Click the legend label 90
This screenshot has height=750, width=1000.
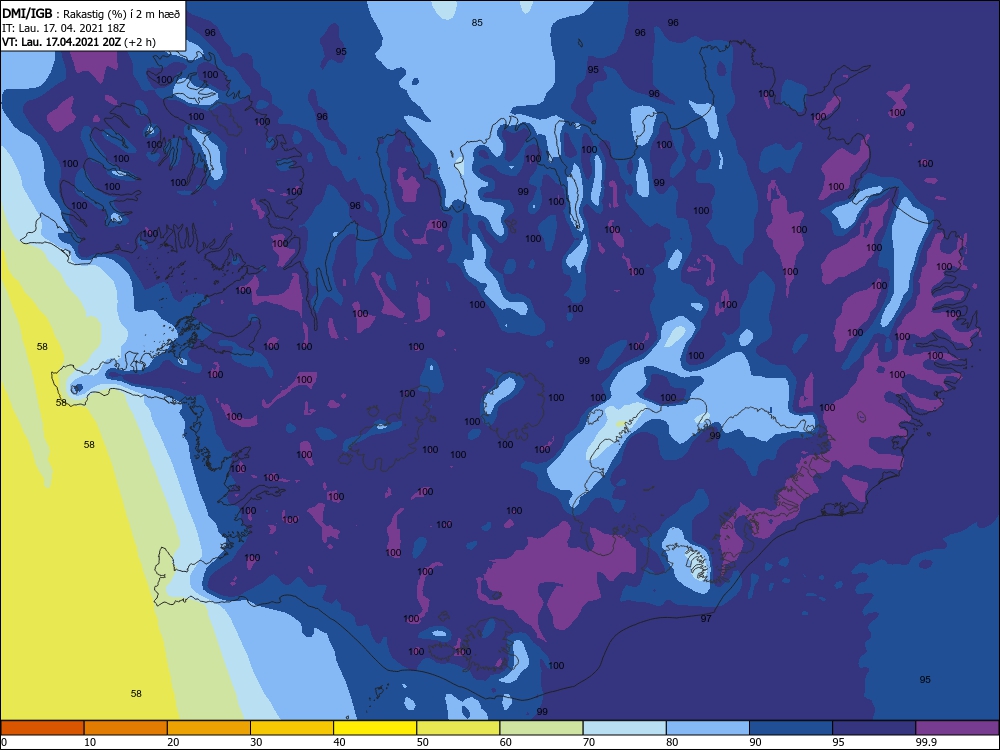[756, 742]
